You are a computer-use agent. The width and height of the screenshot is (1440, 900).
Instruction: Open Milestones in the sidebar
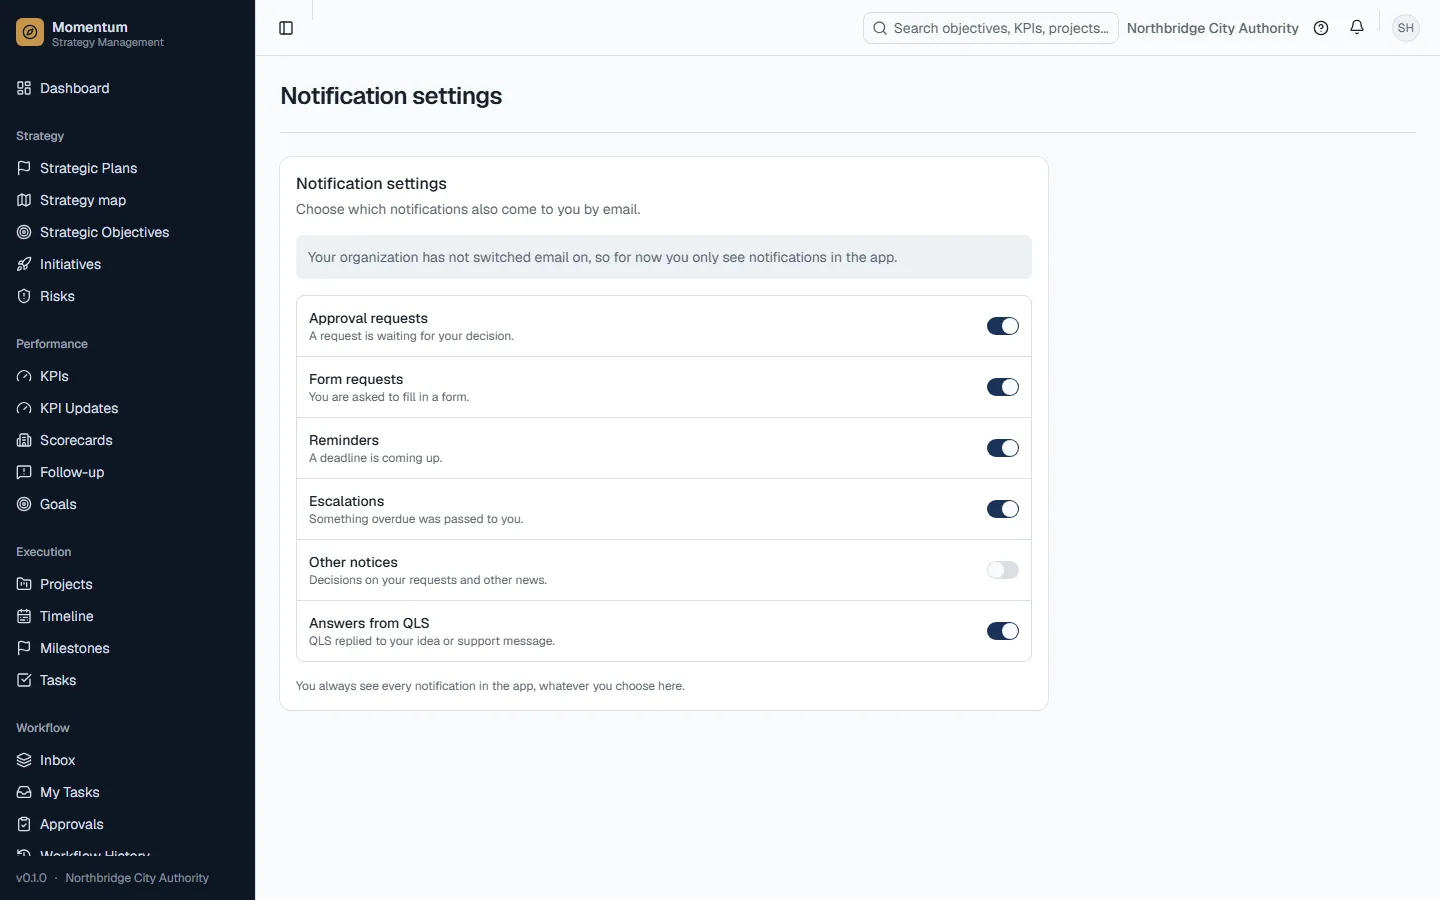pos(127,648)
